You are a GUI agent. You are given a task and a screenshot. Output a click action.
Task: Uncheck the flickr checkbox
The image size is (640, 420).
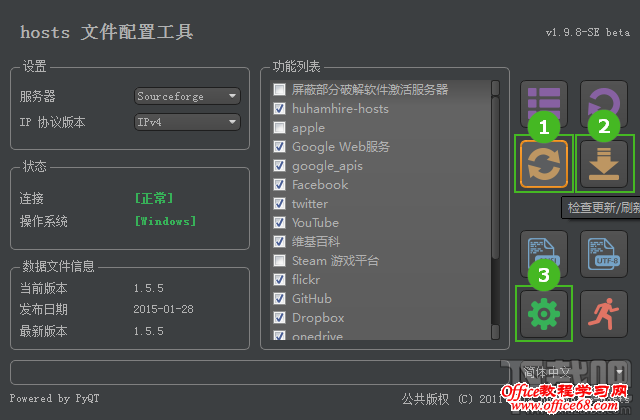pos(280,280)
